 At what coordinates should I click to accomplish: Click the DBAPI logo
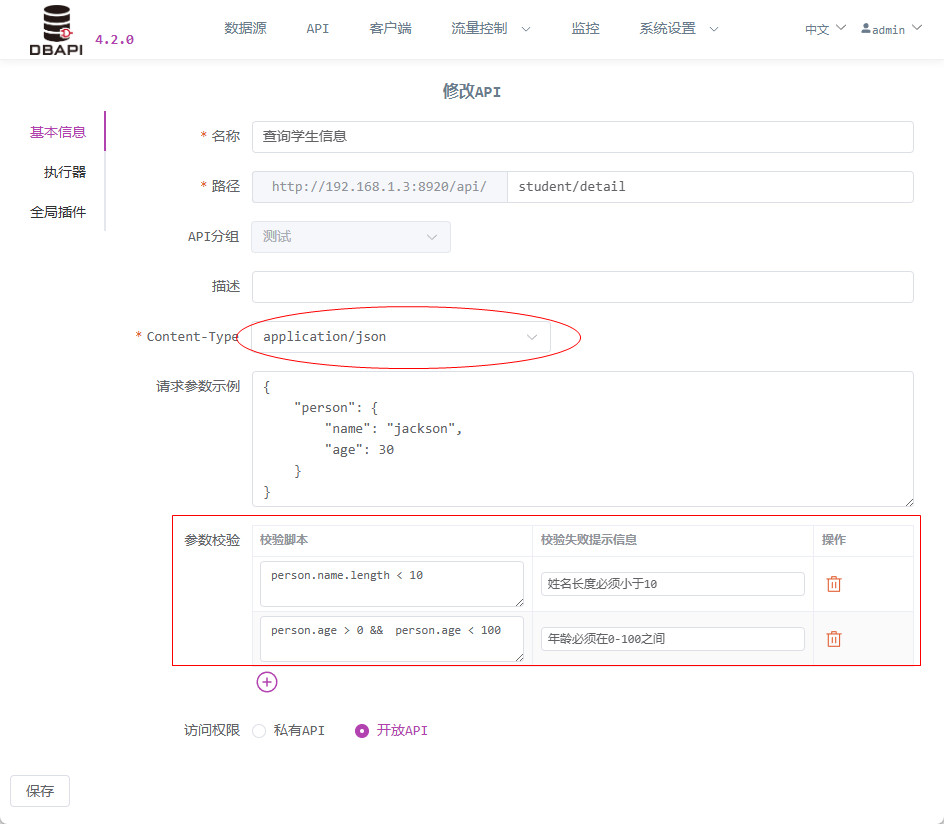(x=56, y=30)
